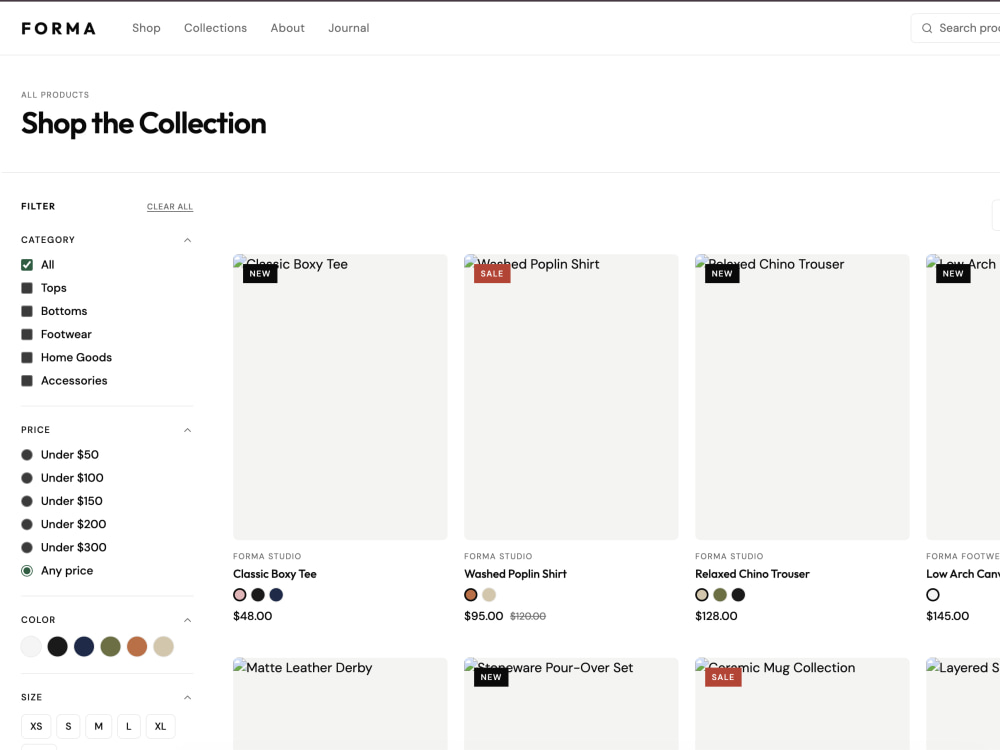Click the FORMA logo
1000x750 pixels.
point(58,28)
